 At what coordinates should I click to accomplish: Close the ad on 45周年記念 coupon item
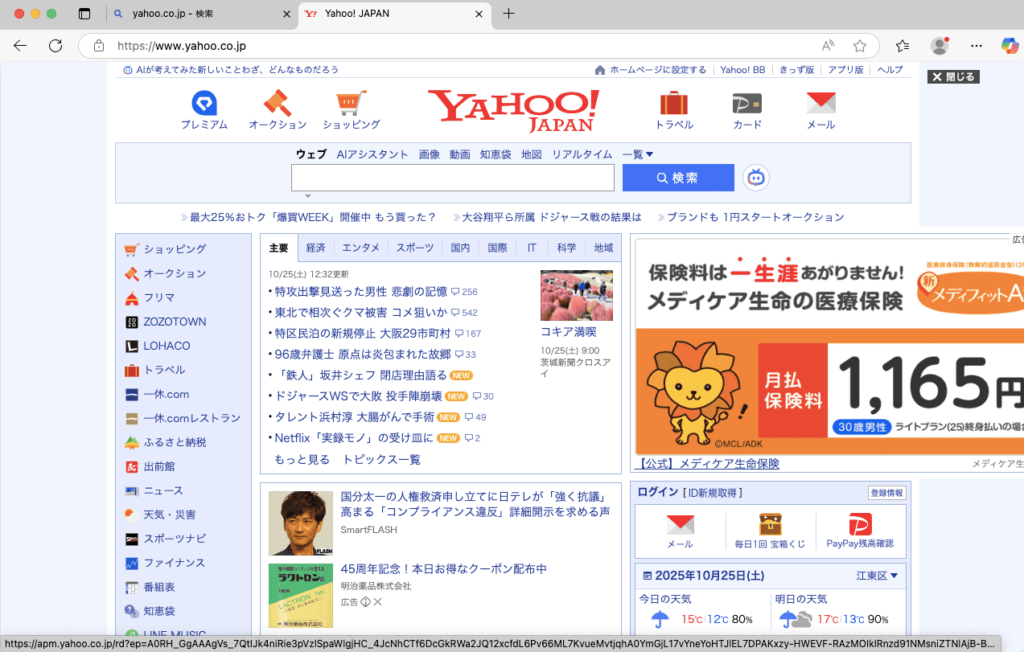point(377,602)
